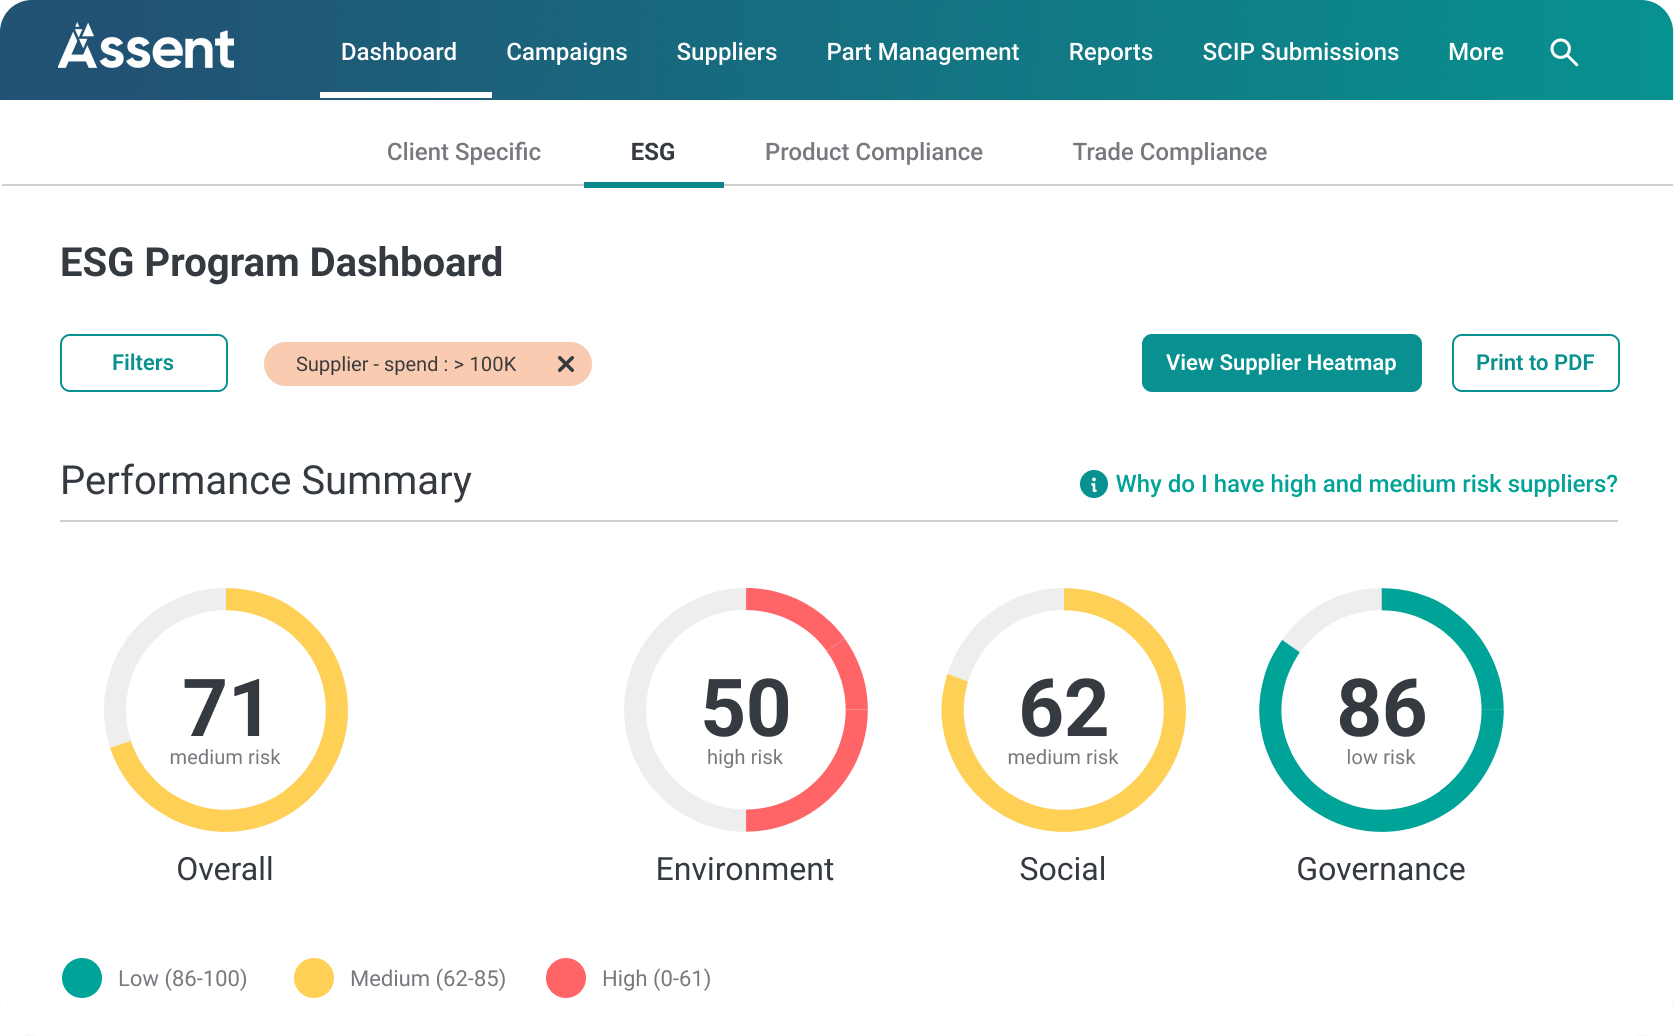
Task: Click the yellow Medium risk legend dot
Action: click(313, 978)
